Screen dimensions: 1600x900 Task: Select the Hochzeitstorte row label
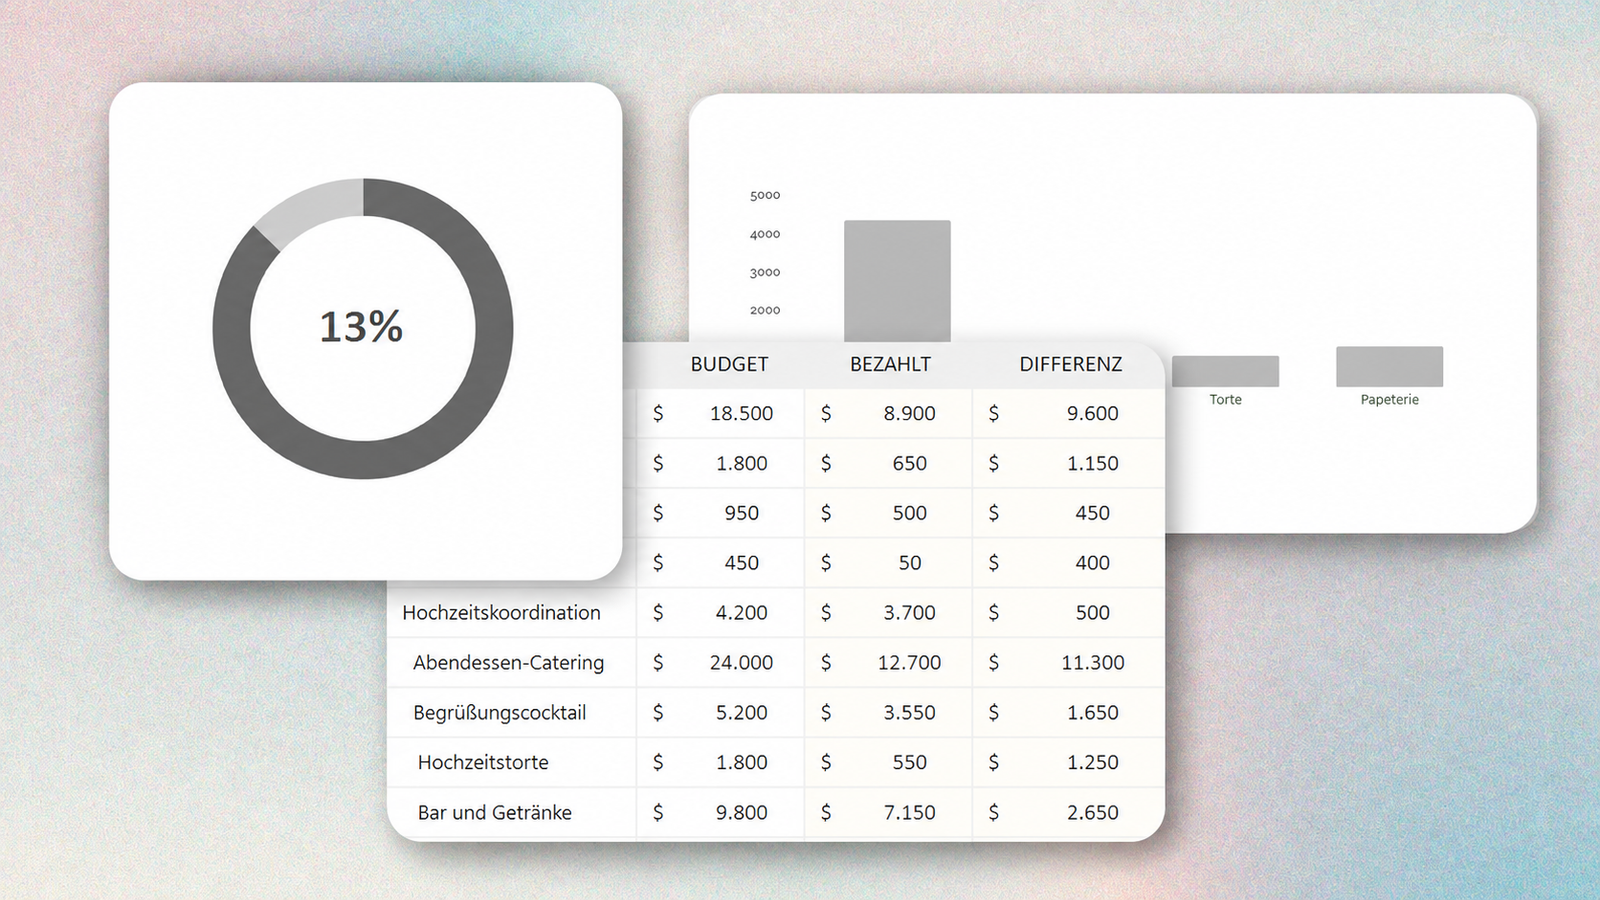(x=483, y=762)
